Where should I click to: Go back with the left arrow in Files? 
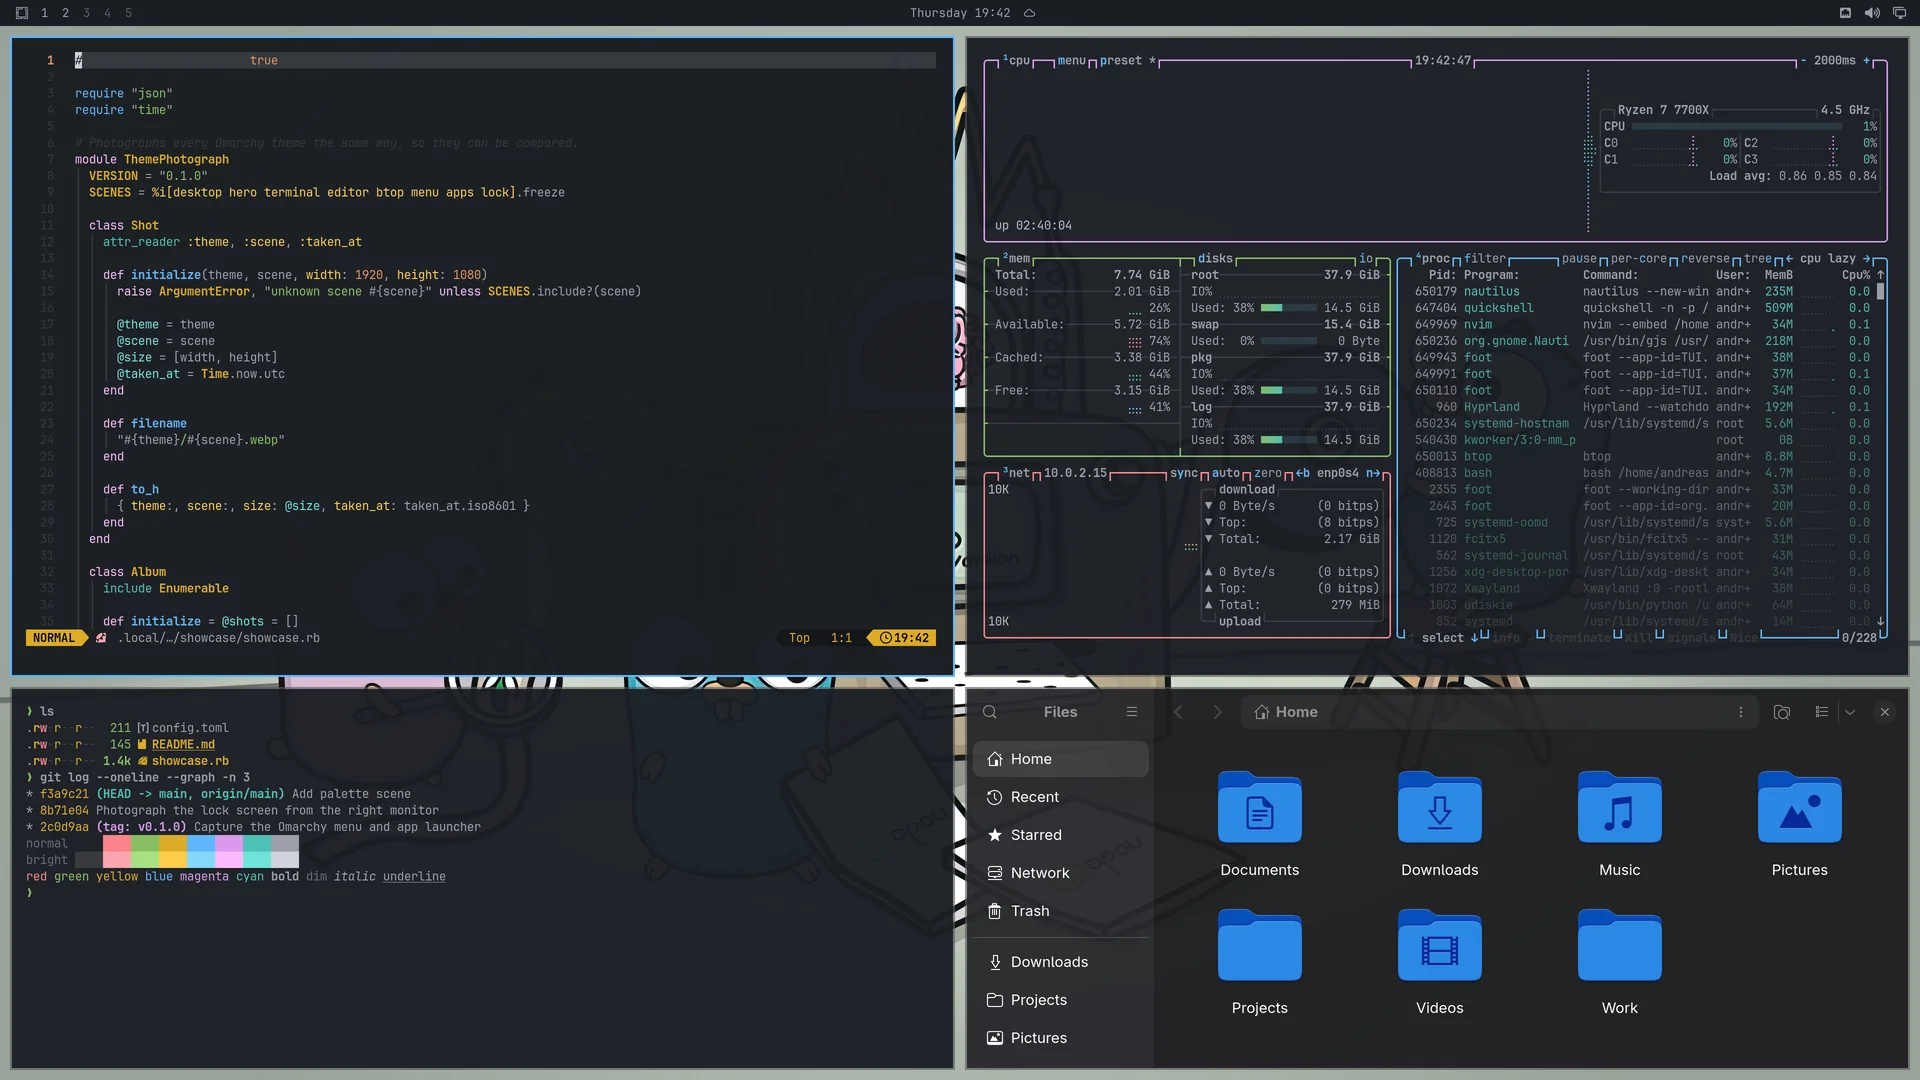click(x=1178, y=712)
